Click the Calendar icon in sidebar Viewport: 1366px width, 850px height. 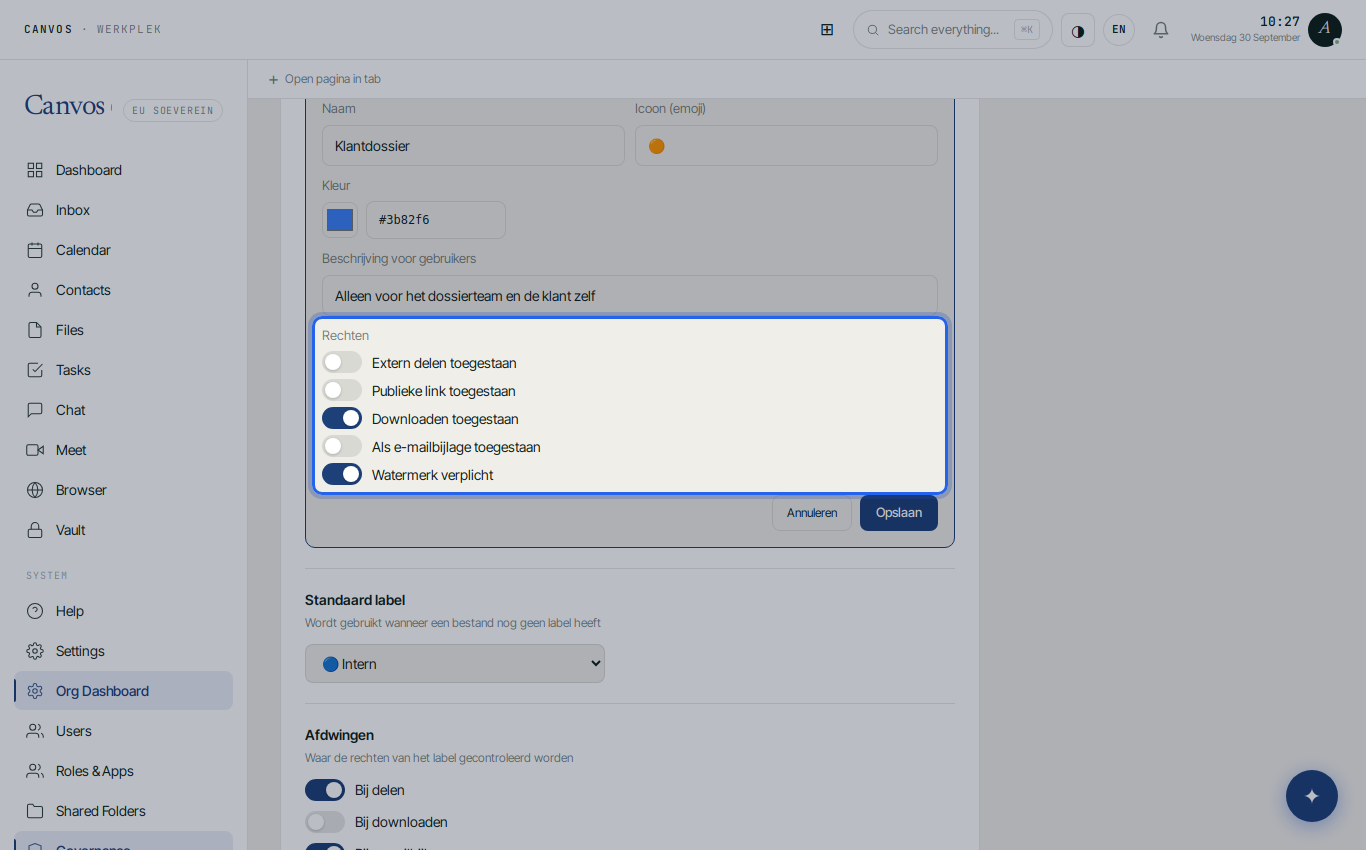click(35, 250)
